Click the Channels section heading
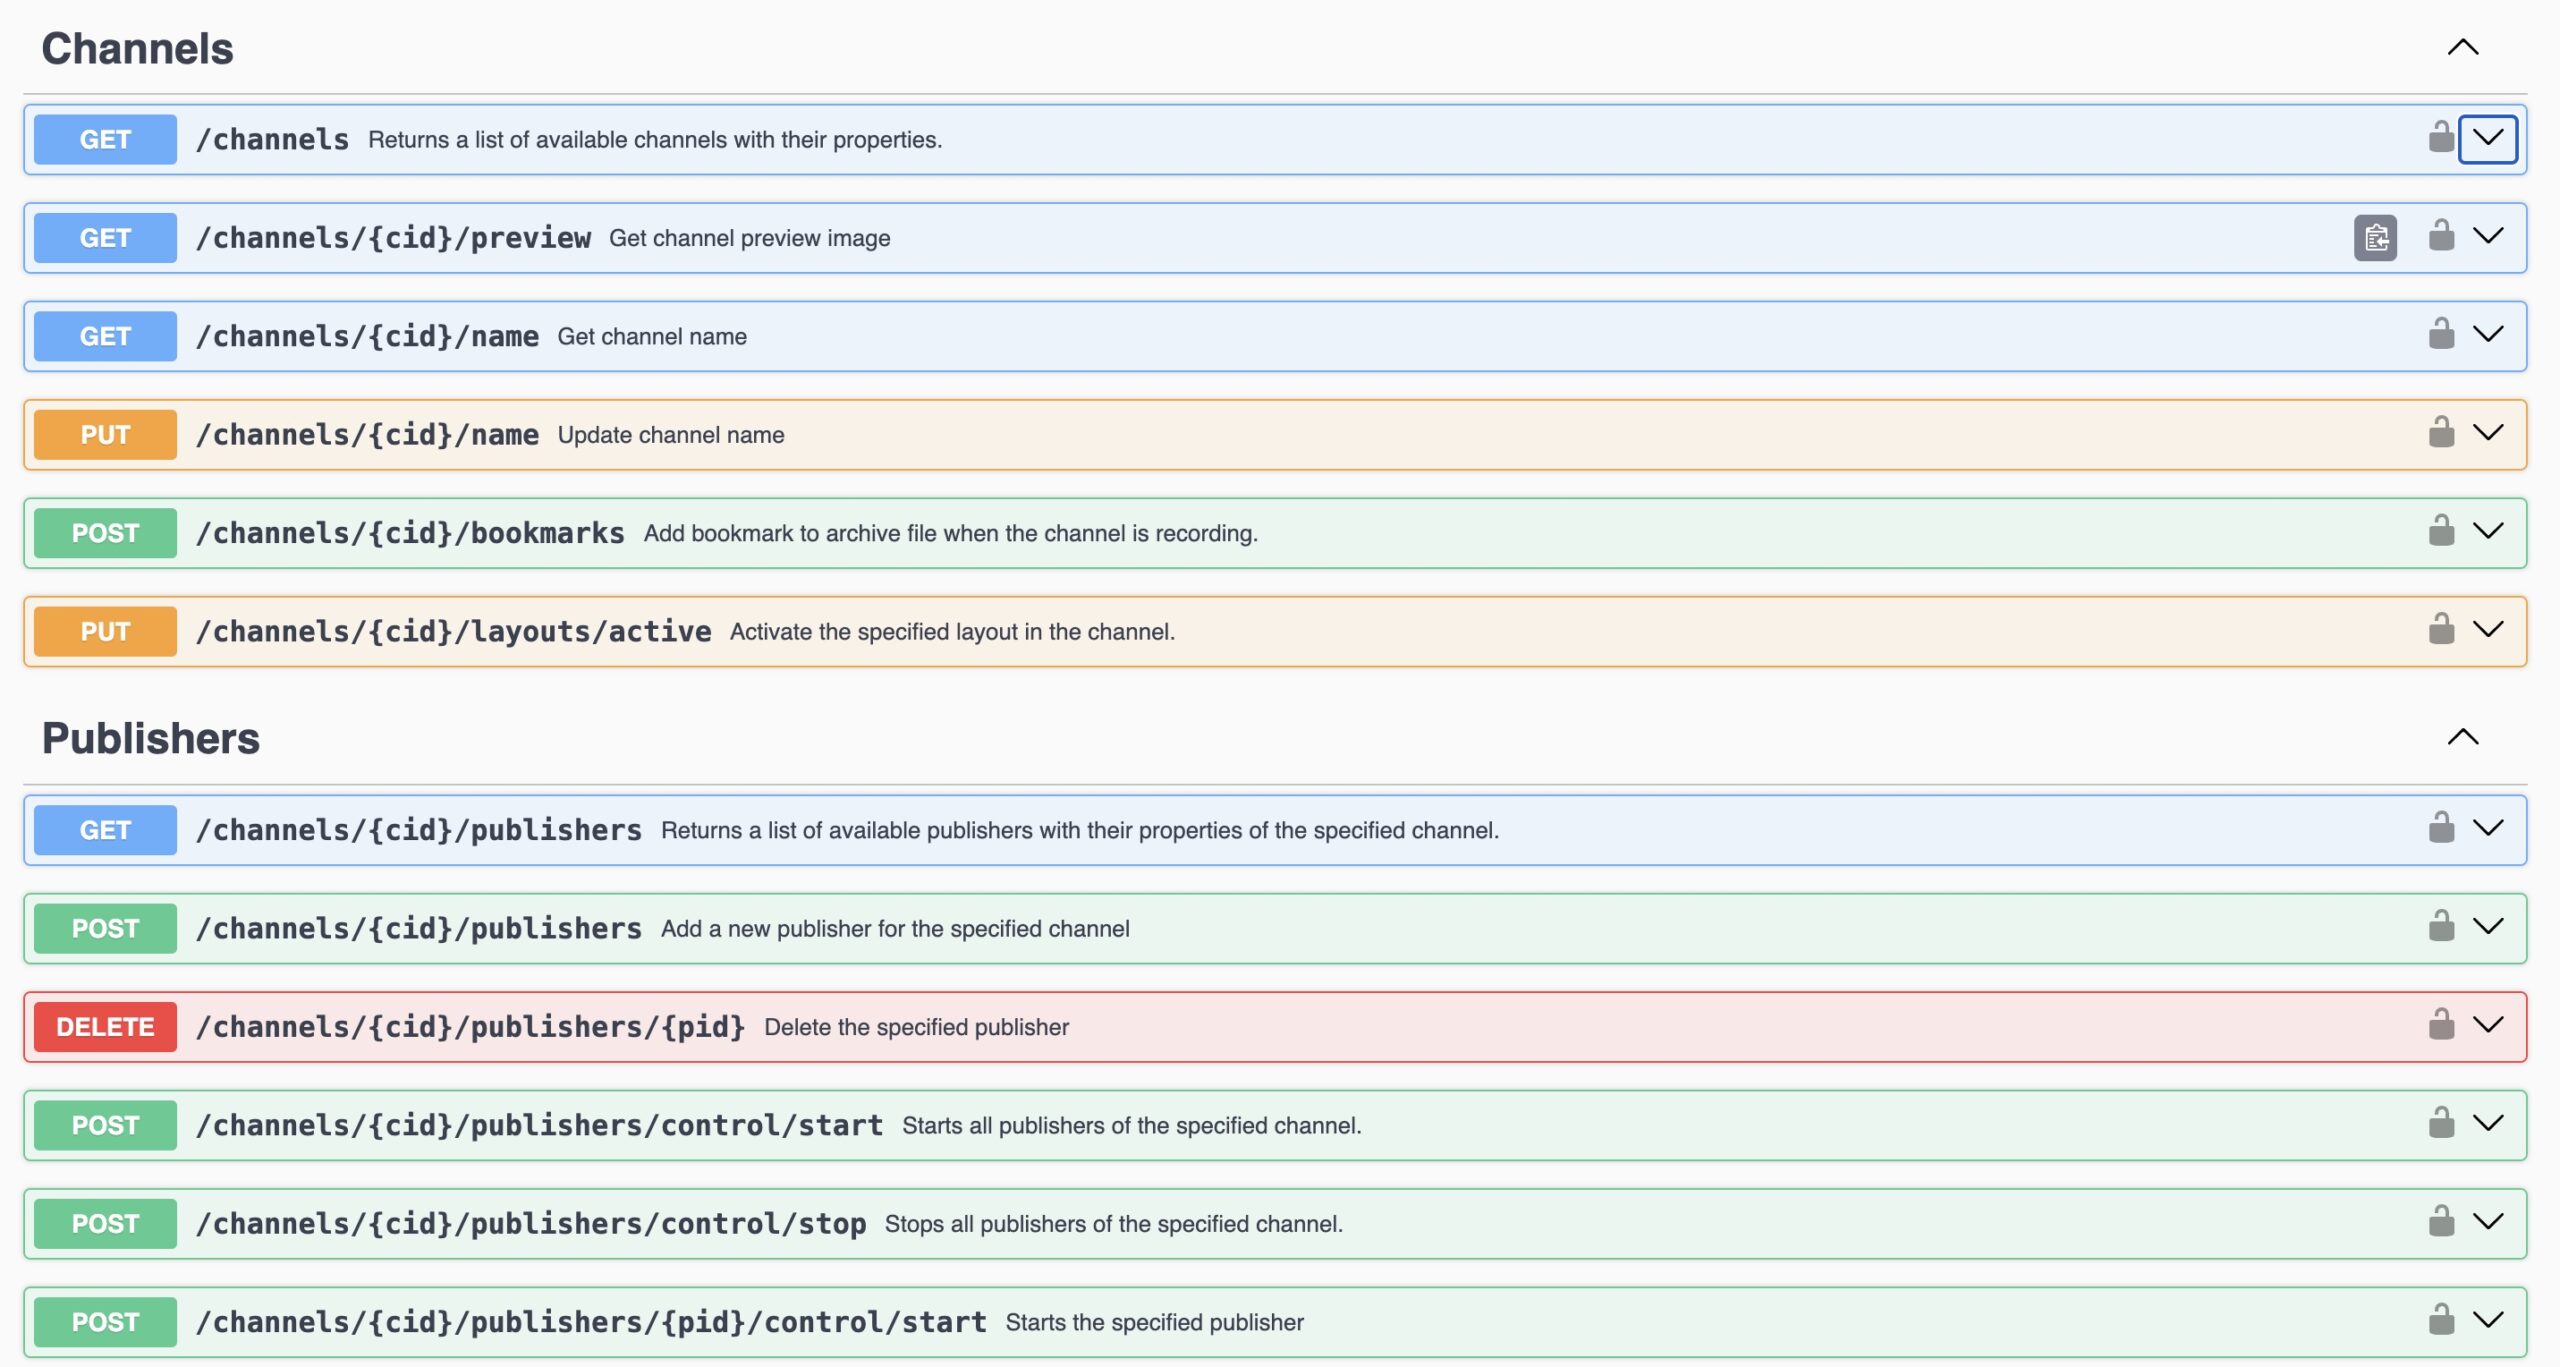This screenshot has height=1367, width=2560. [x=137, y=49]
